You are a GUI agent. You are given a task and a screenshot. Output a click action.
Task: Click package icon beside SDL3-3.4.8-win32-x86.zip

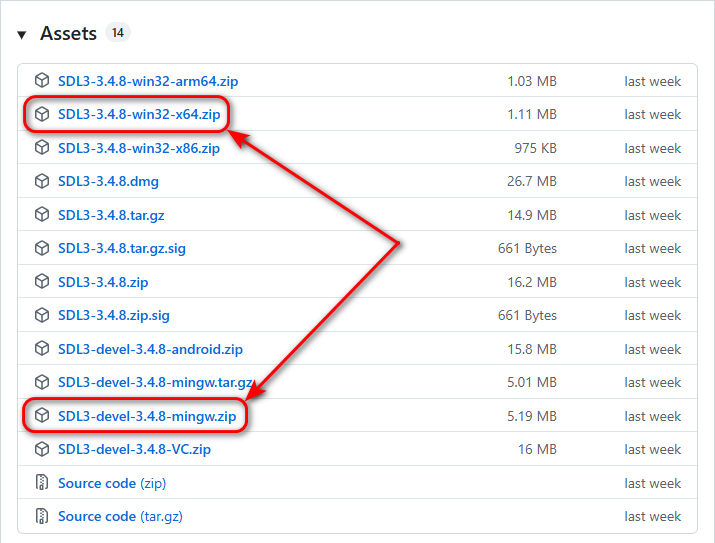coord(42,147)
